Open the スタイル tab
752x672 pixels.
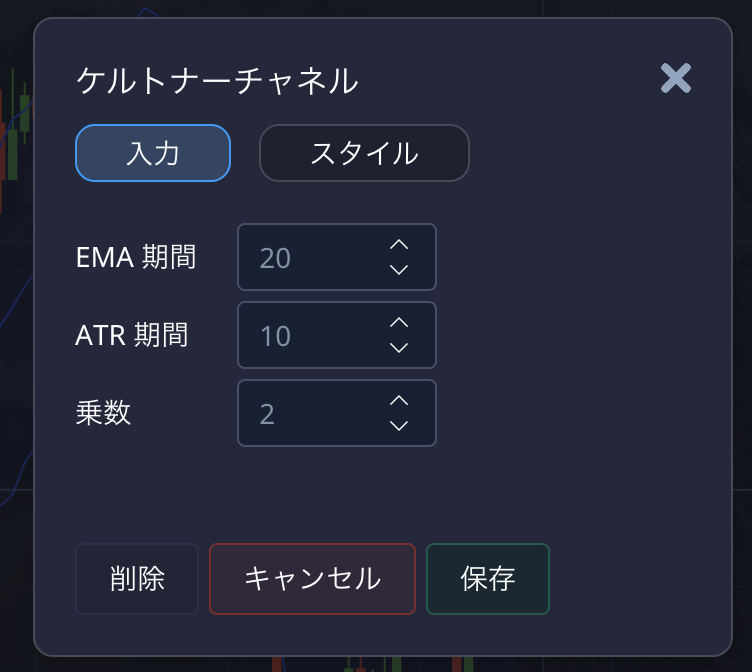364,153
